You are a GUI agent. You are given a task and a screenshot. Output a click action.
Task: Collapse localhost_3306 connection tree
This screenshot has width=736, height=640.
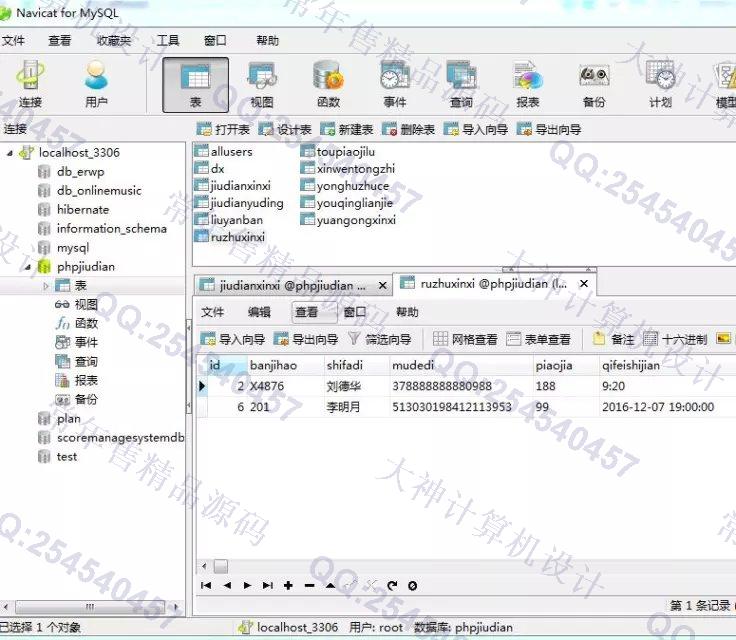point(9,153)
